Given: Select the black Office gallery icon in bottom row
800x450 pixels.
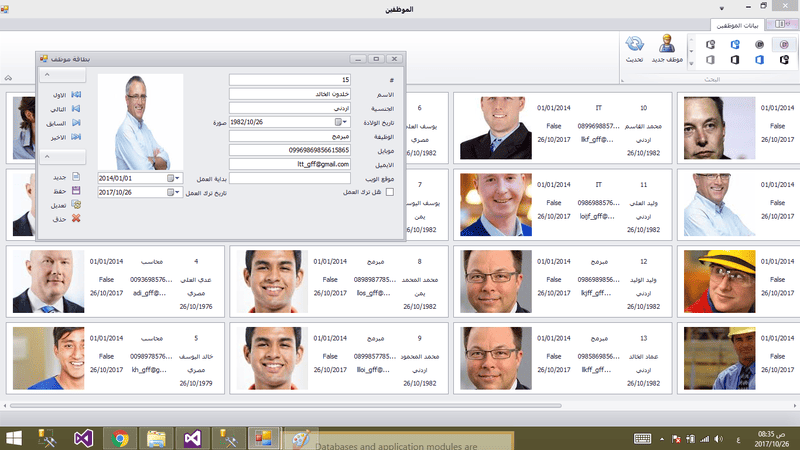Looking at the screenshot, I should coord(735,60).
